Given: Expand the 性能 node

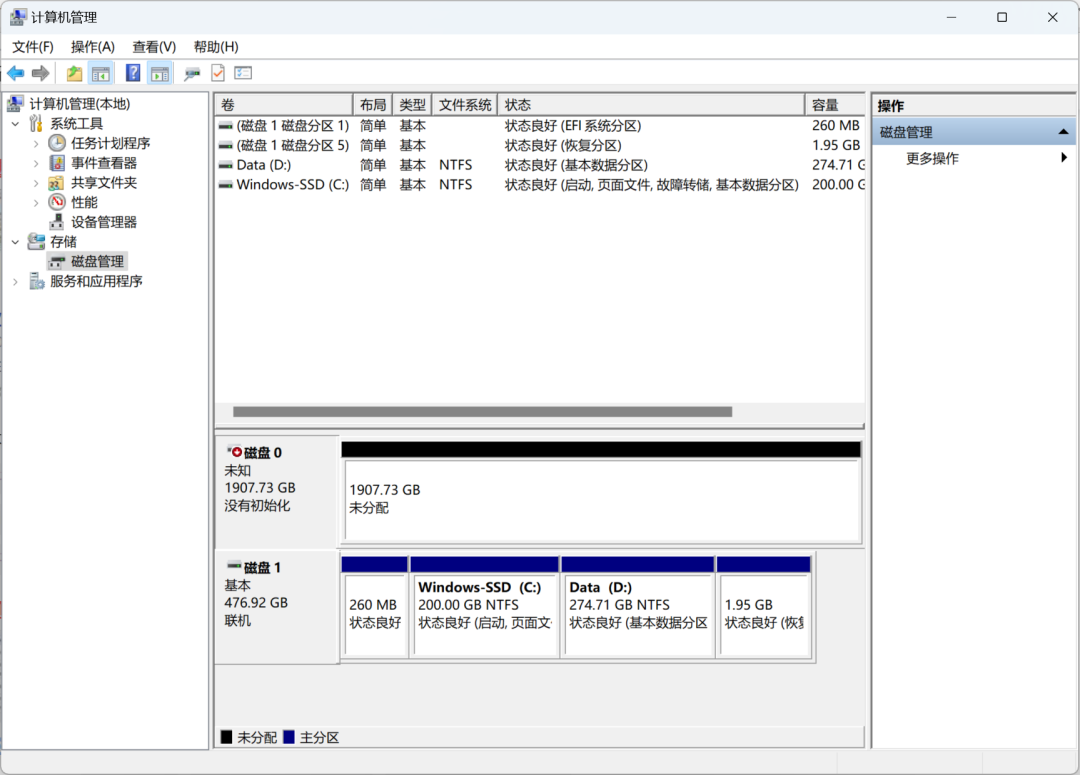Looking at the screenshot, I should tap(37, 203).
